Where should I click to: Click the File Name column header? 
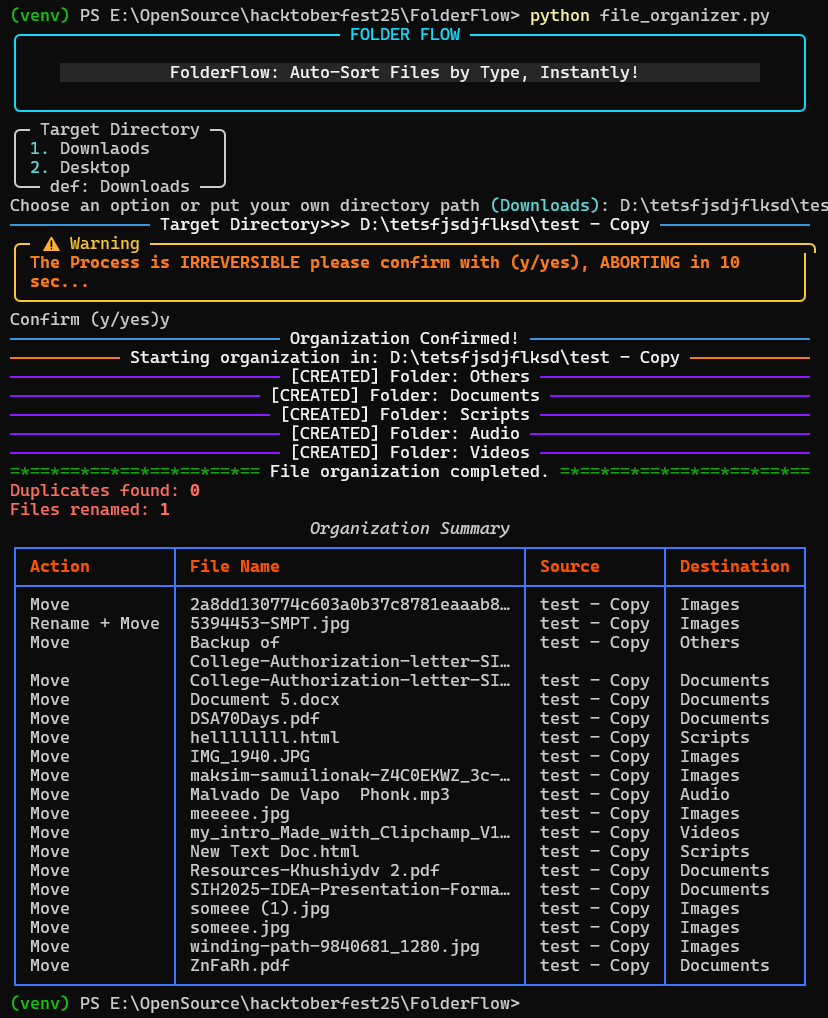234,566
